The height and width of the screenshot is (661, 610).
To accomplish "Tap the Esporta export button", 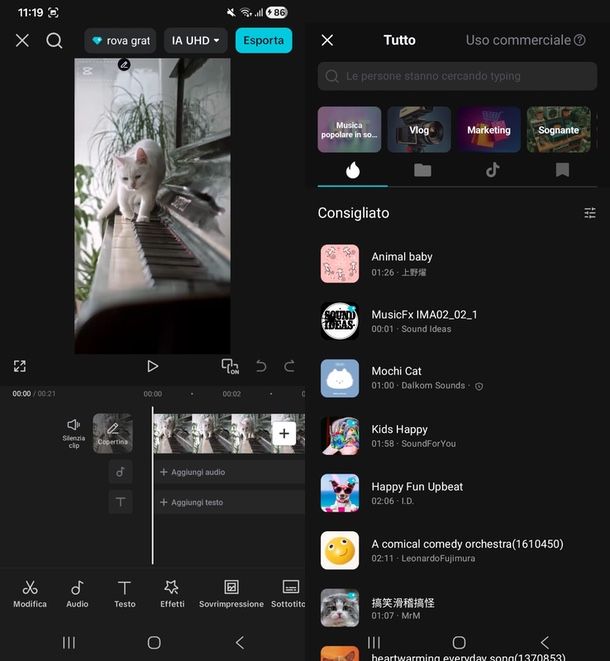I will click(x=263, y=40).
